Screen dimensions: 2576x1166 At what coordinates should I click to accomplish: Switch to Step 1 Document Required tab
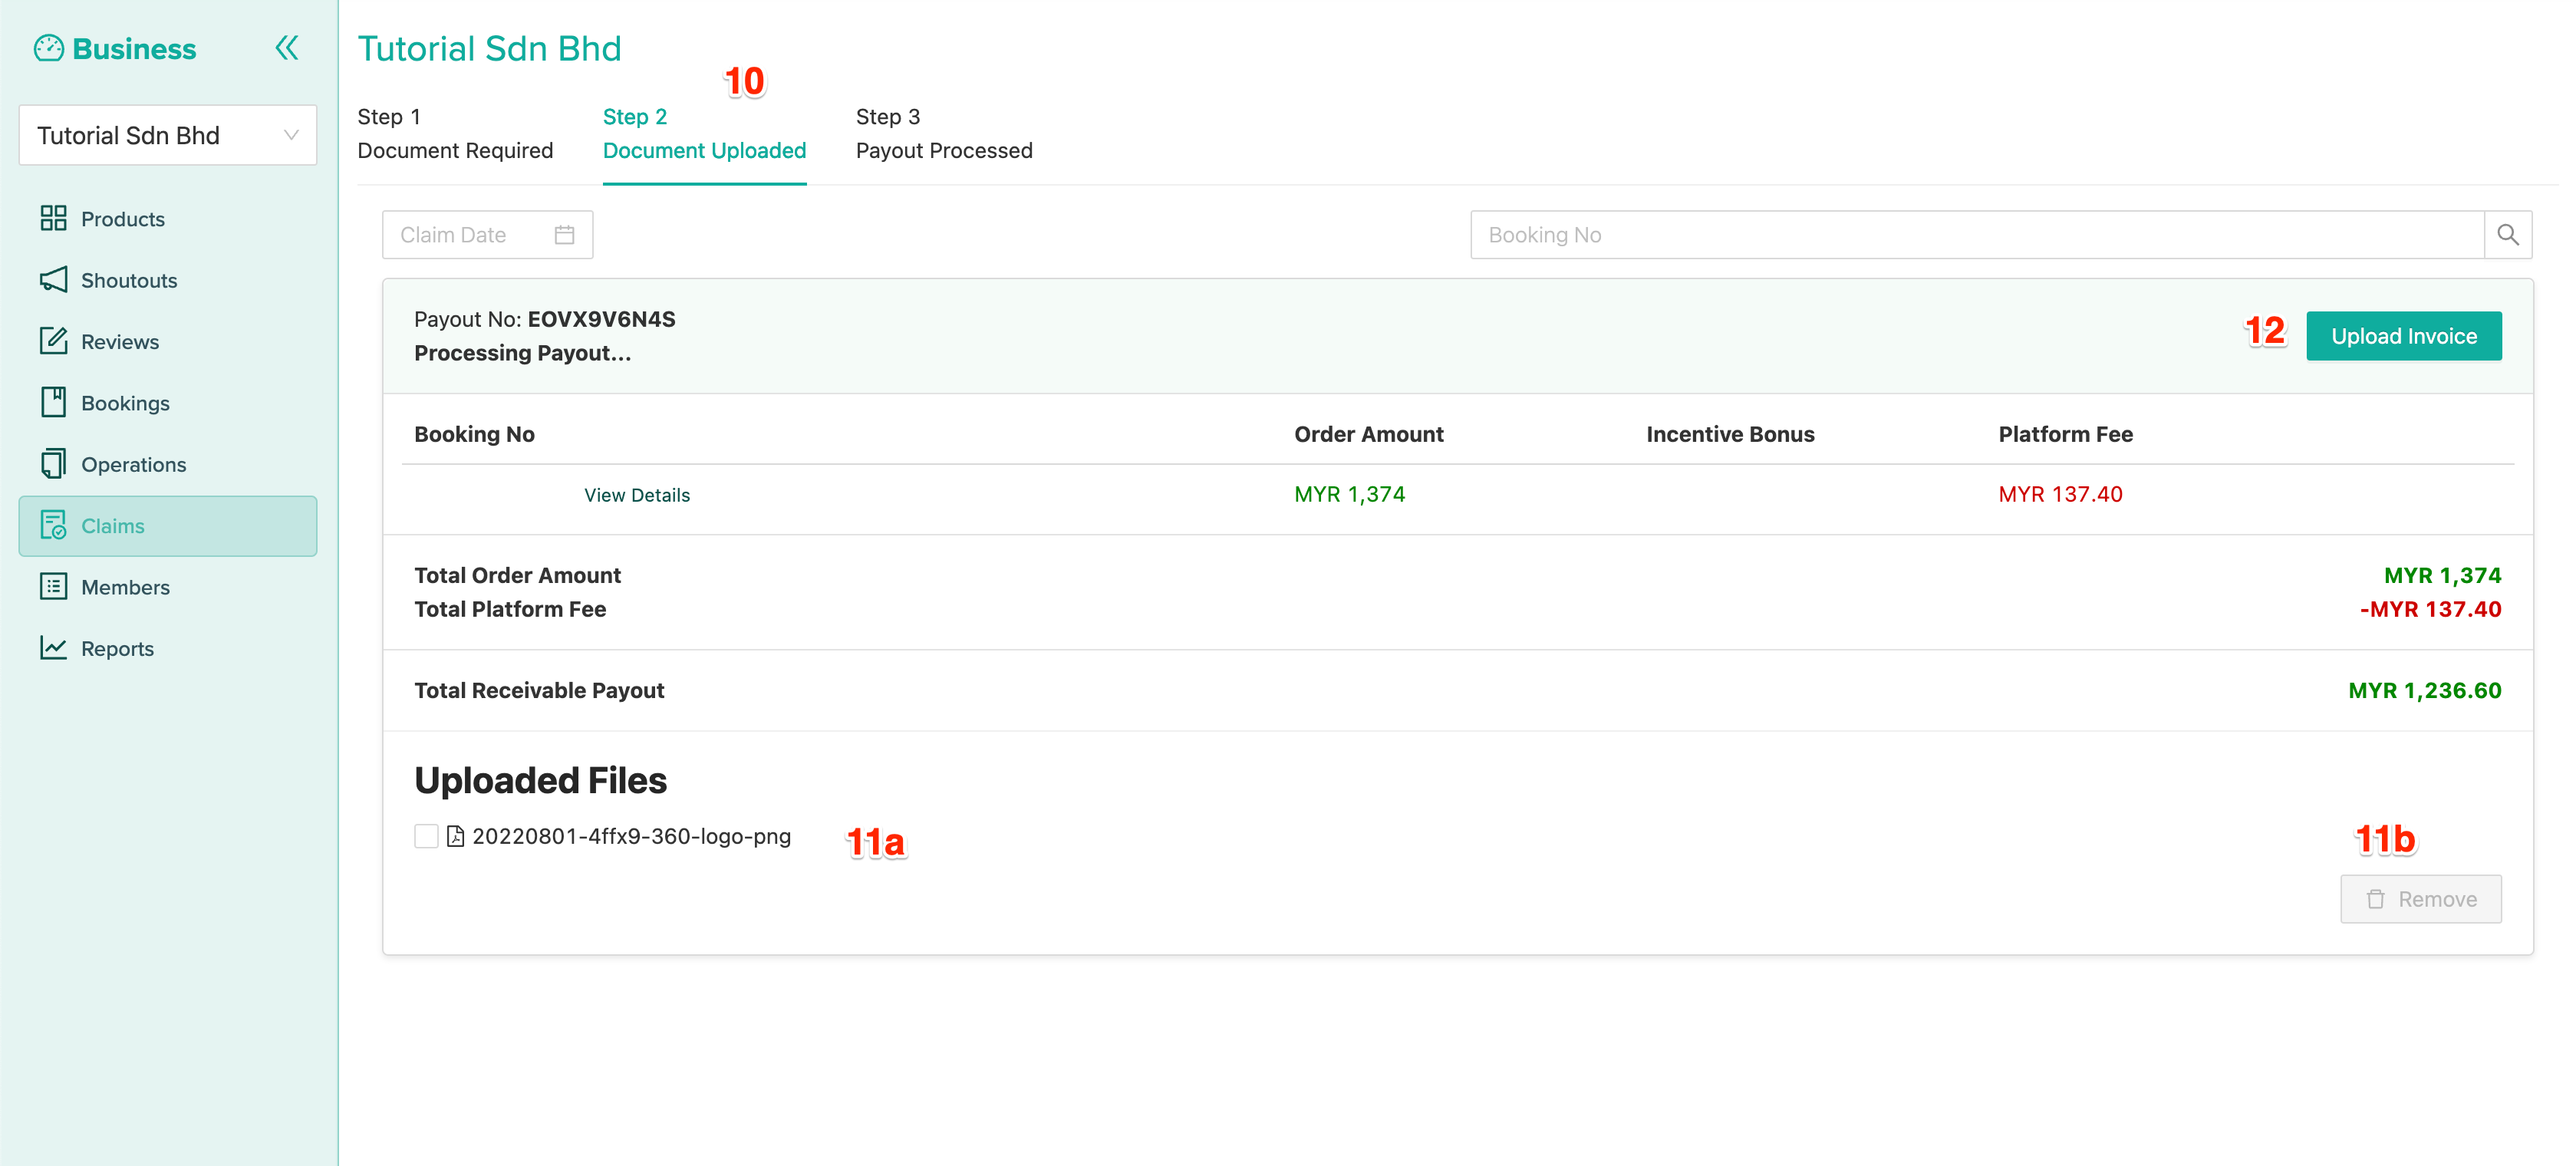[455, 134]
